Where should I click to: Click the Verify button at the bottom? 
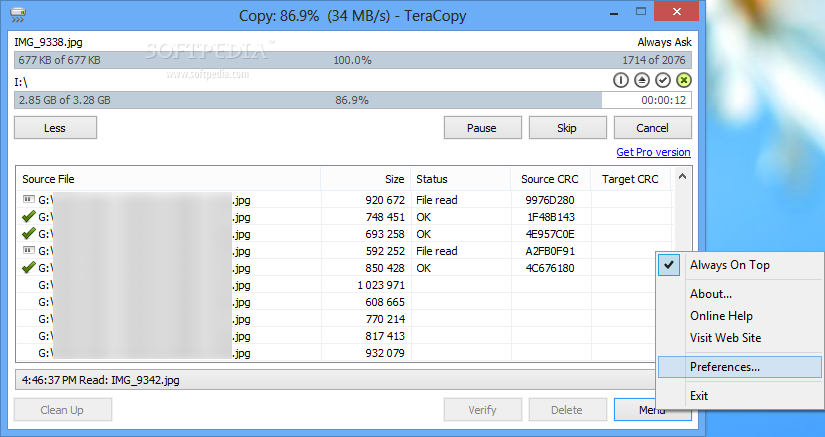point(482,410)
